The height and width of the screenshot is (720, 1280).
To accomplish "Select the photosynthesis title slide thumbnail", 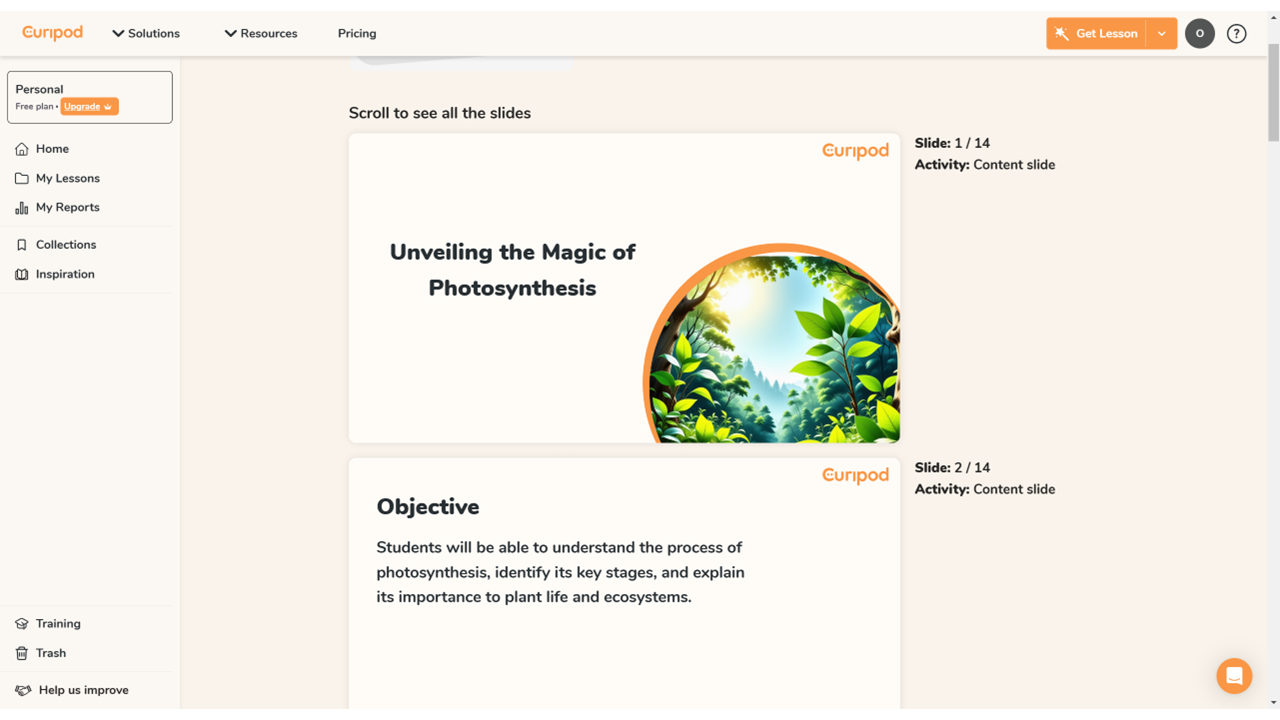I will pyautogui.click(x=624, y=288).
